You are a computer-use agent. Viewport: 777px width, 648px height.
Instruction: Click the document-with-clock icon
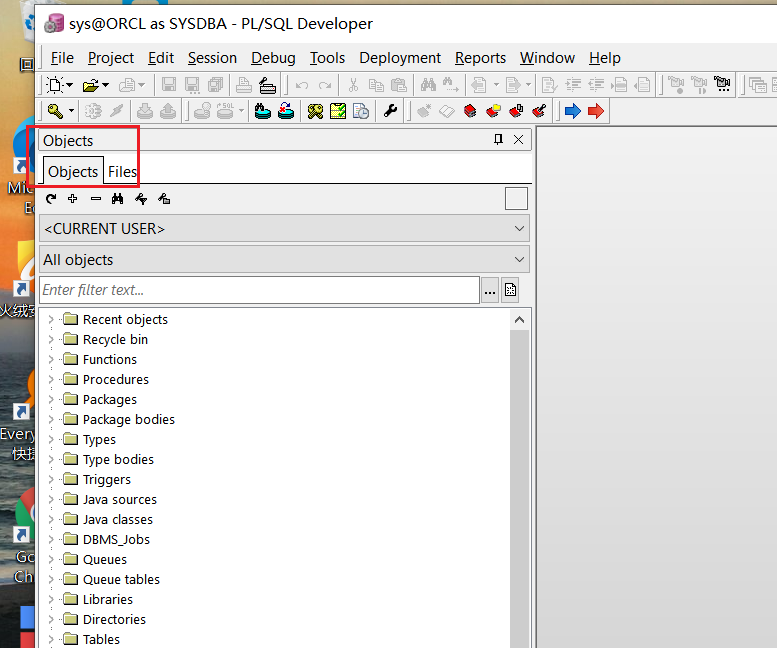(x=361, y=111)
